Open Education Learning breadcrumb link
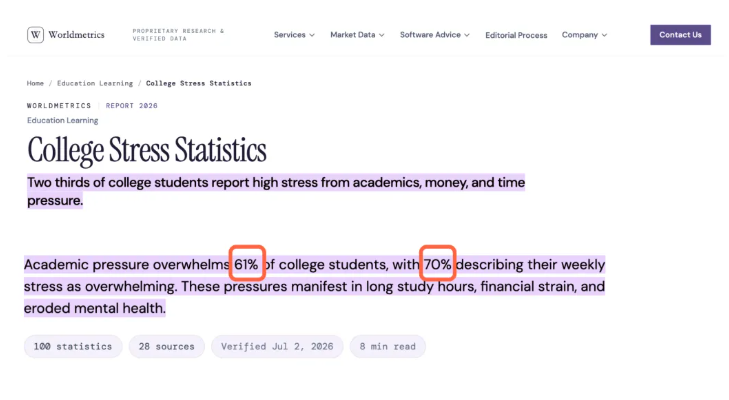Screen dimensions: 729x400 pos(95,83)
